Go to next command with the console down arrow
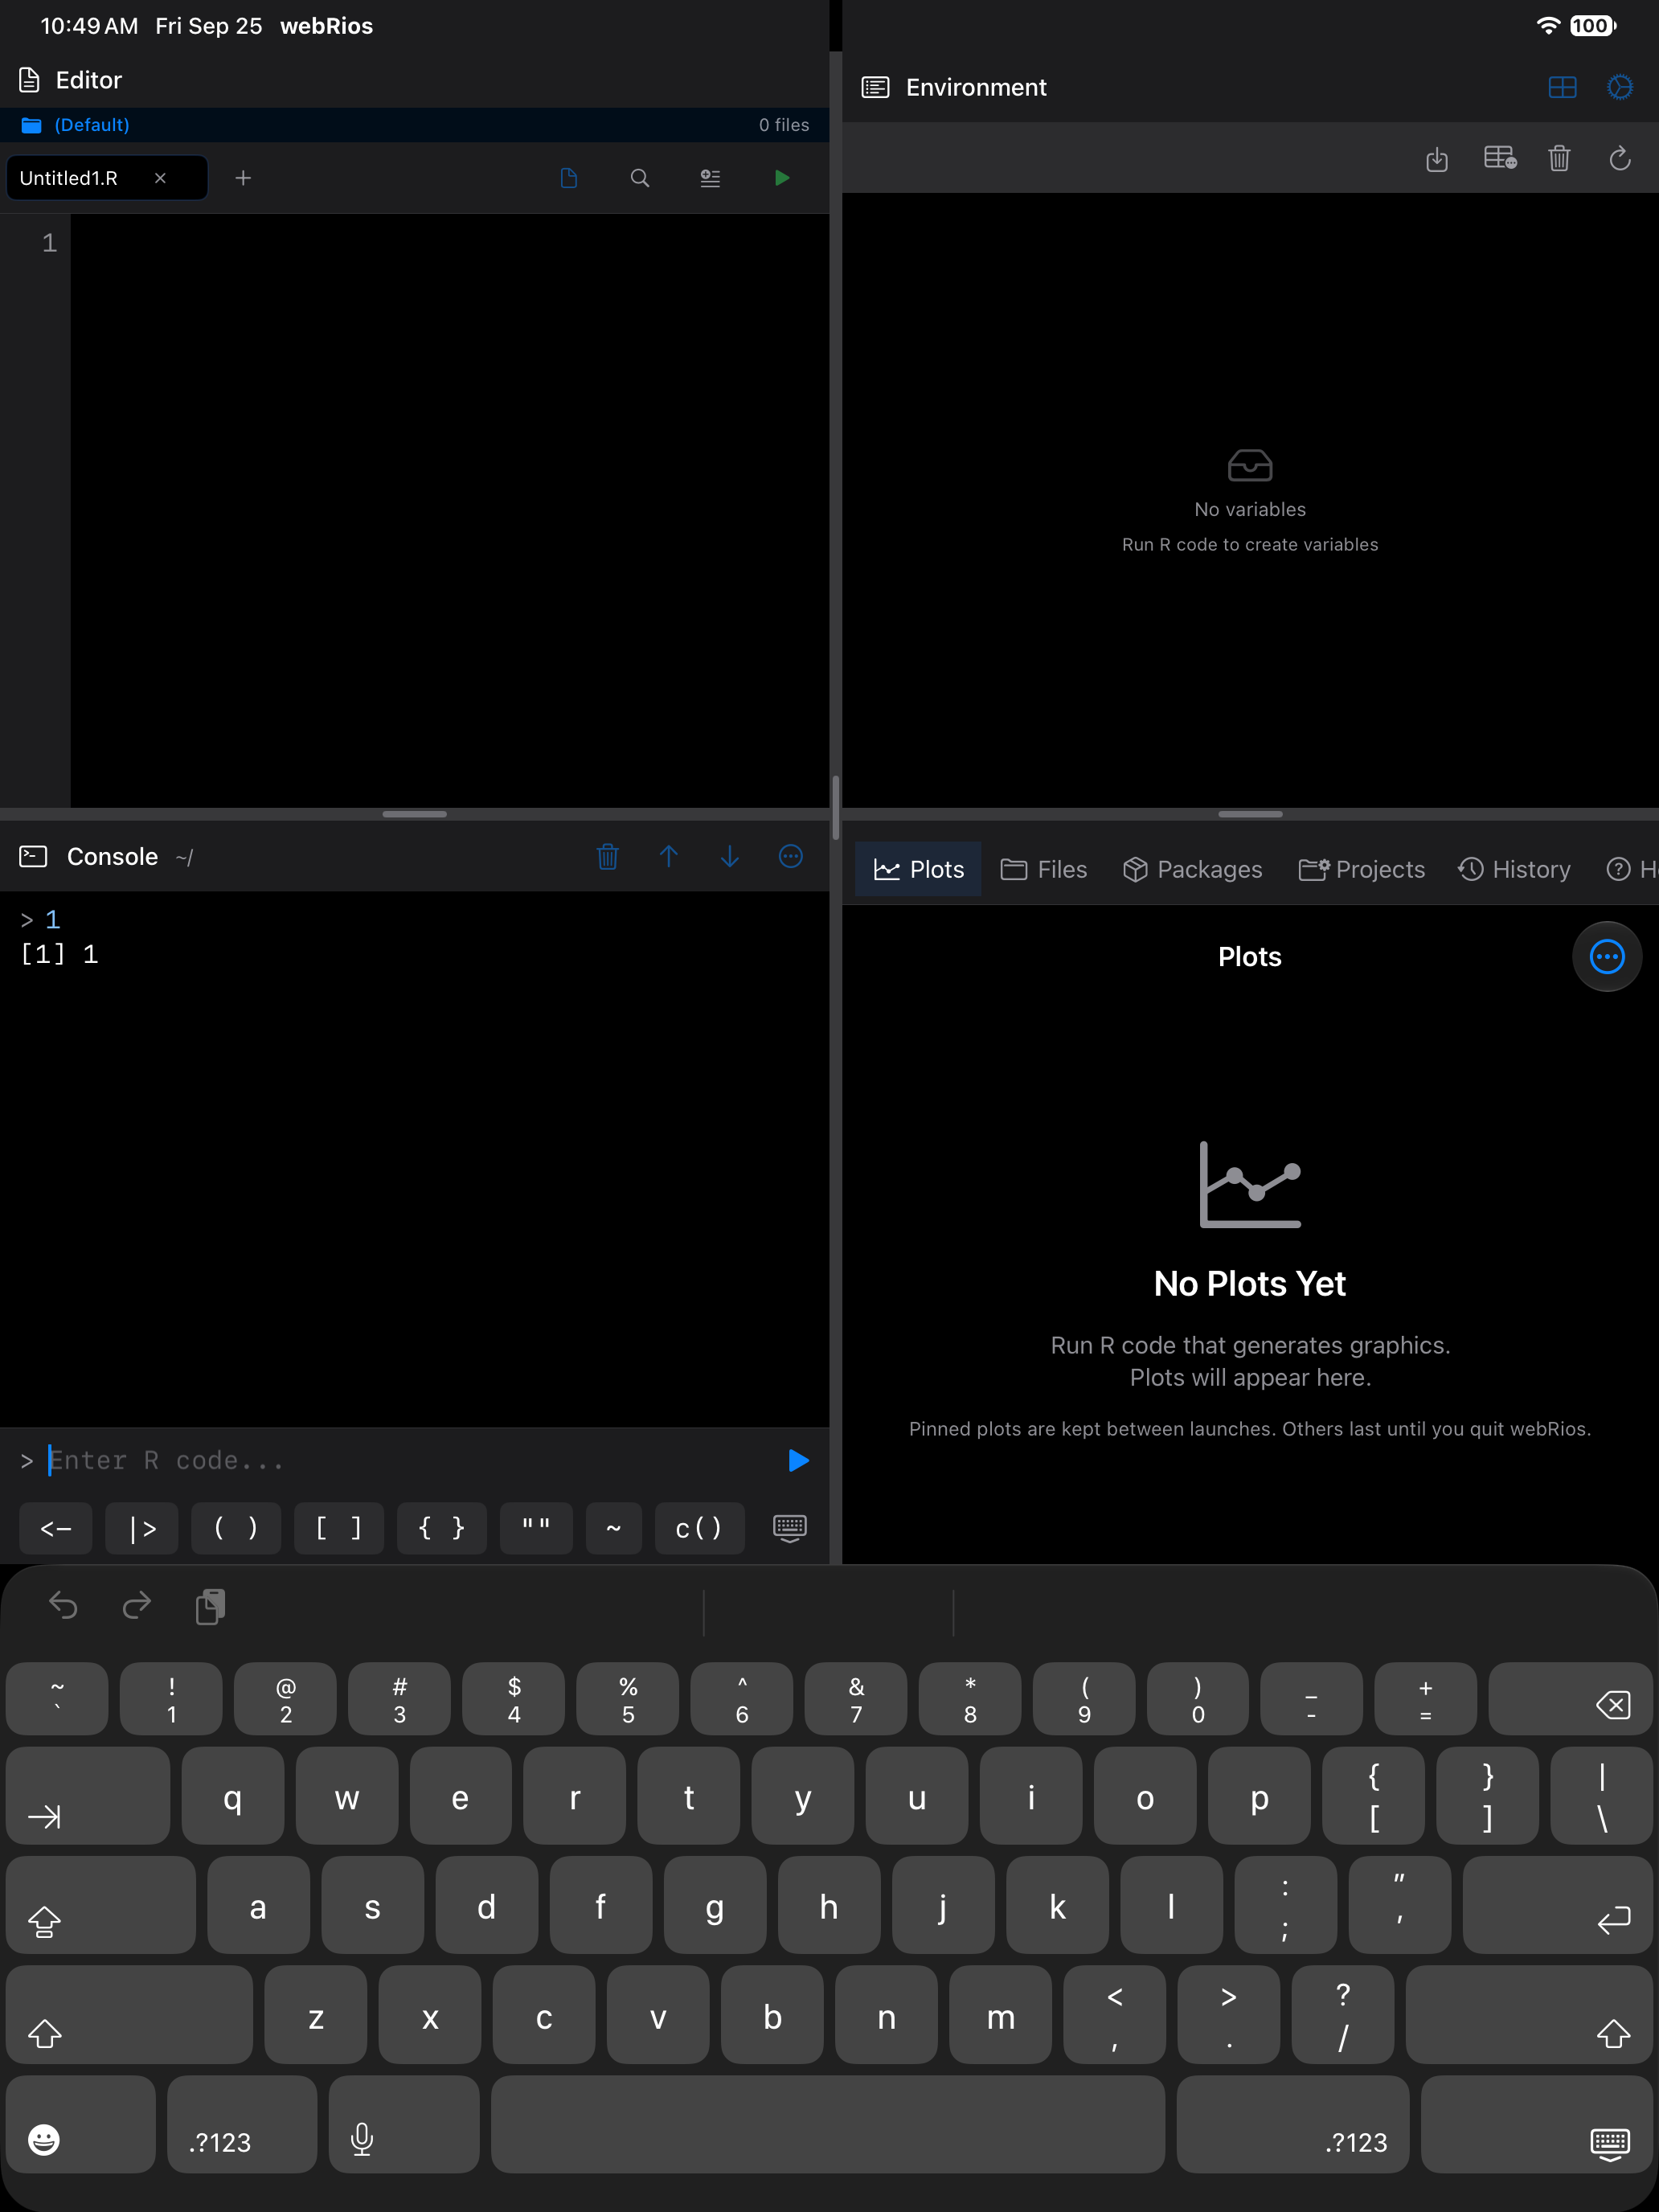Screen dimensions: 1659x2212 pos(730,857)
